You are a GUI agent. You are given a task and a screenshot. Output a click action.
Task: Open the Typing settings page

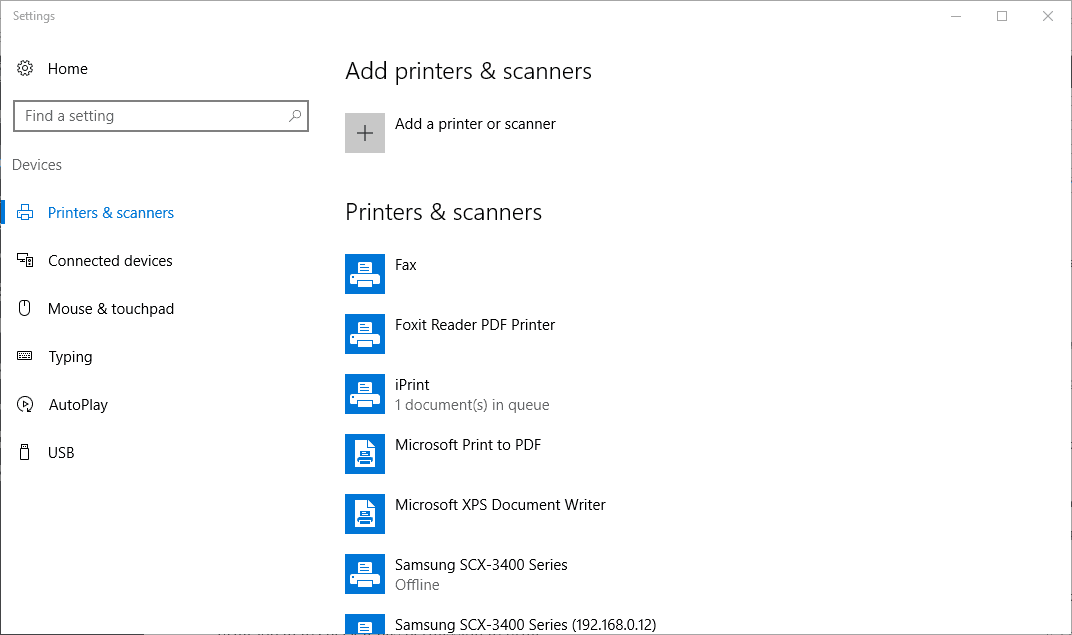click(70, 357)
